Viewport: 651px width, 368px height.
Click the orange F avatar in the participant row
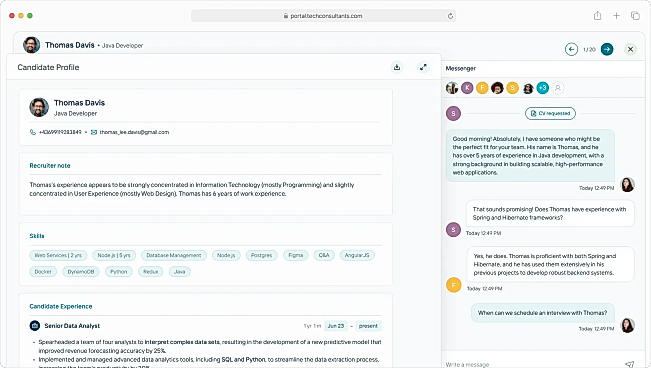tap(482, 88)
